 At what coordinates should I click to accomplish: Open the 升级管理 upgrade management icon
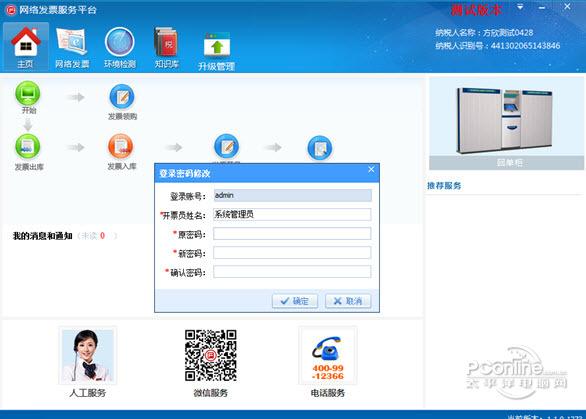pyautogui.click(x=216, y=51)
